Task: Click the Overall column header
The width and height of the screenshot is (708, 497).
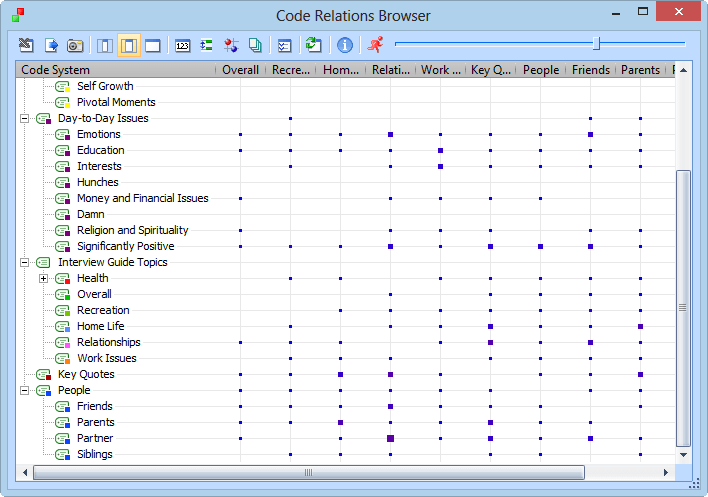Action: 240,70
